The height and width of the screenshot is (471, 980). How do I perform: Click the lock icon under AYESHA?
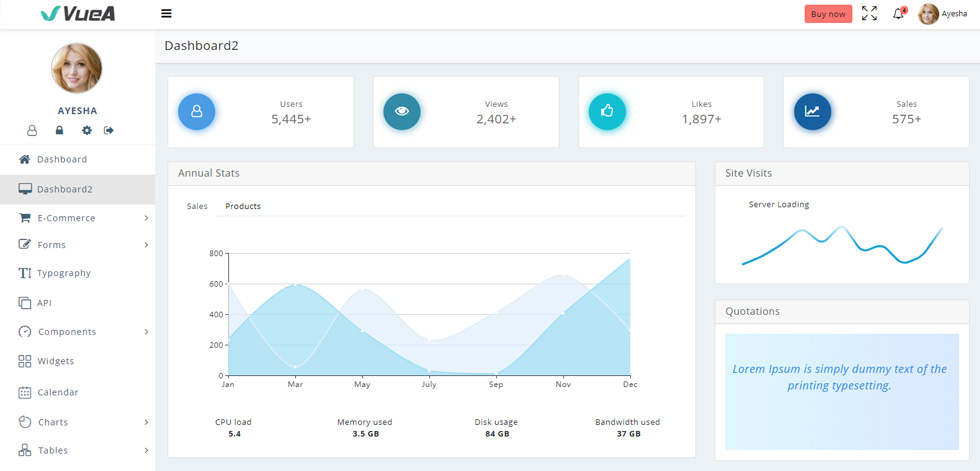coord(59,131)
